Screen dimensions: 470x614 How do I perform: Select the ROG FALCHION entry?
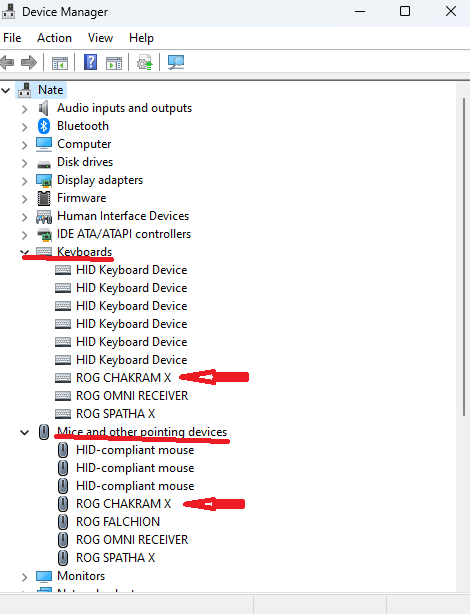118,522
